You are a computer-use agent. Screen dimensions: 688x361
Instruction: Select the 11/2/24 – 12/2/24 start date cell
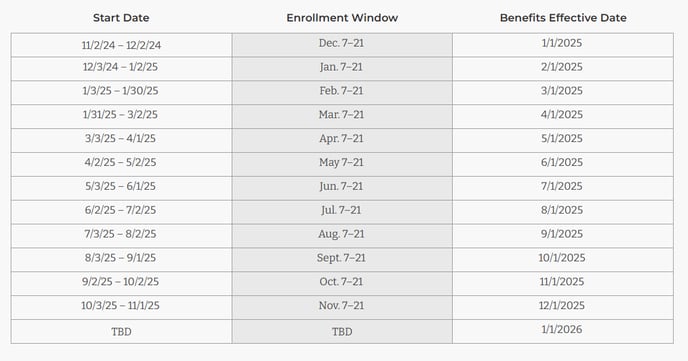(122, 45)
